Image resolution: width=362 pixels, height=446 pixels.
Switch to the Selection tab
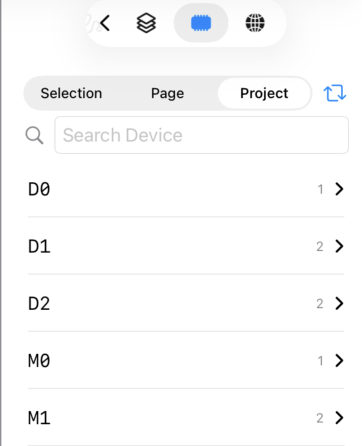[71, 93]
